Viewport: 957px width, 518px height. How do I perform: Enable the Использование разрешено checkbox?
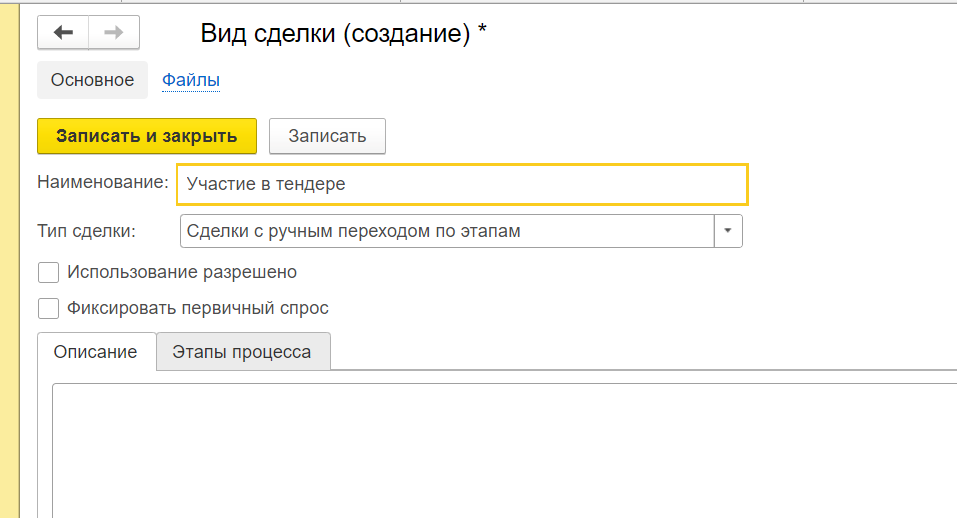[48, 272]
